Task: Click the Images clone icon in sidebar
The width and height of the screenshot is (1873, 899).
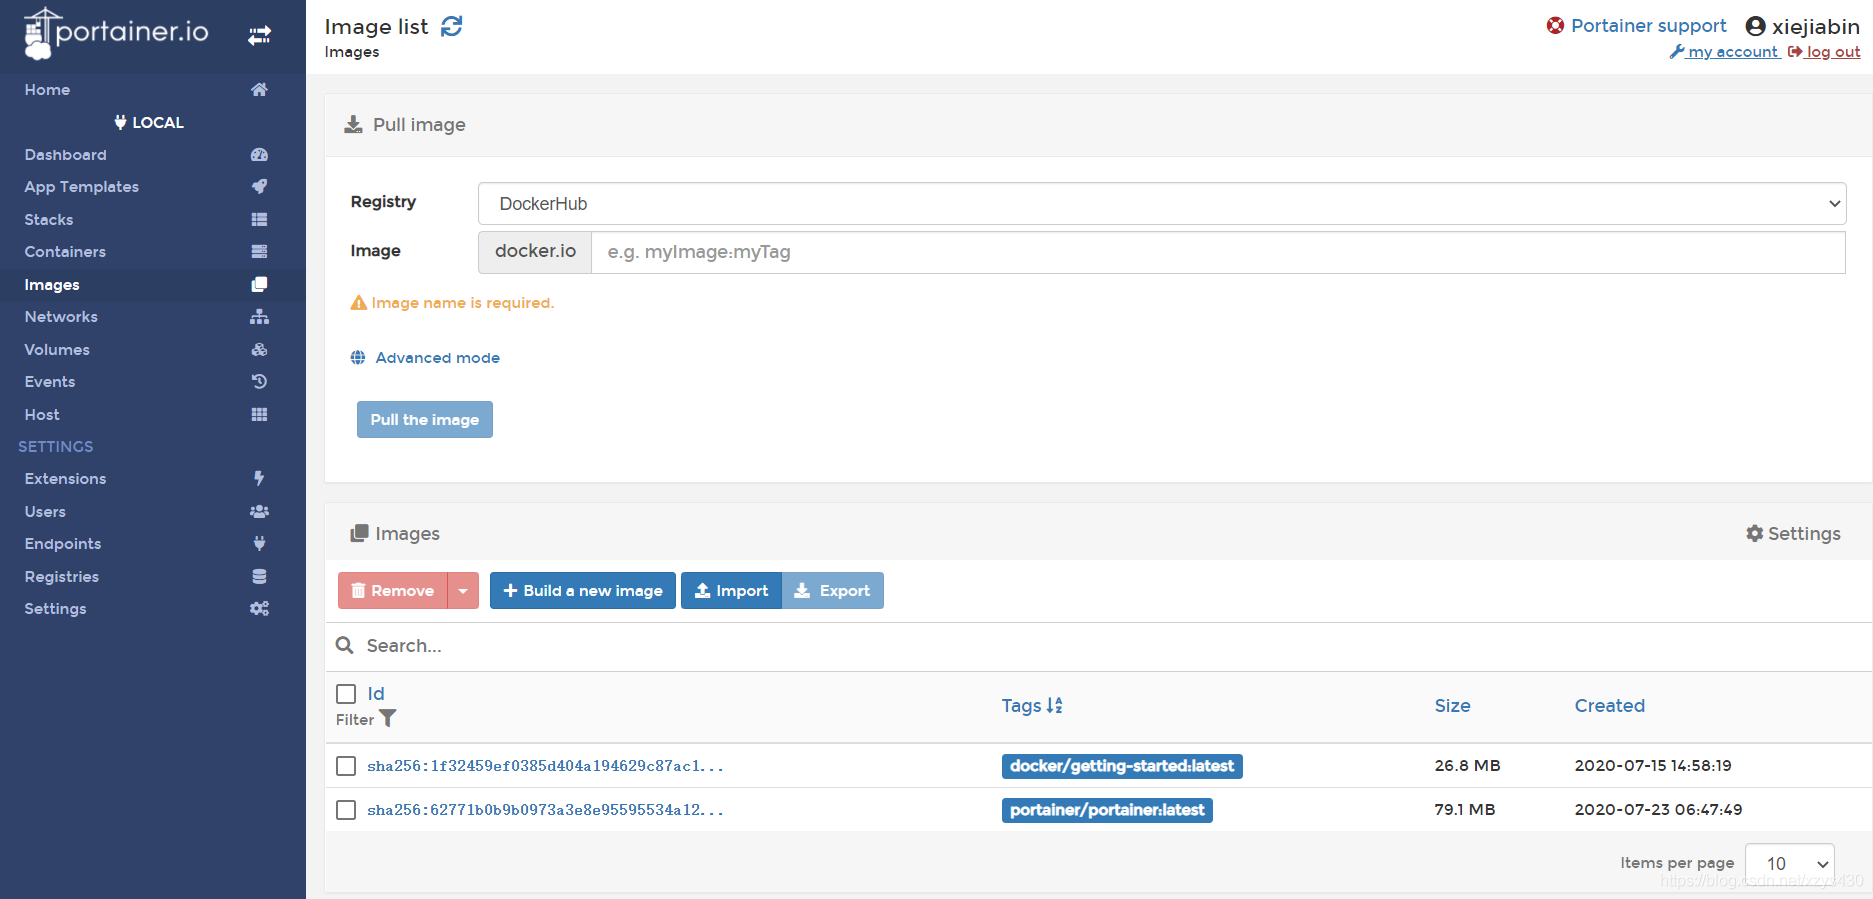Action: (259, 285)
